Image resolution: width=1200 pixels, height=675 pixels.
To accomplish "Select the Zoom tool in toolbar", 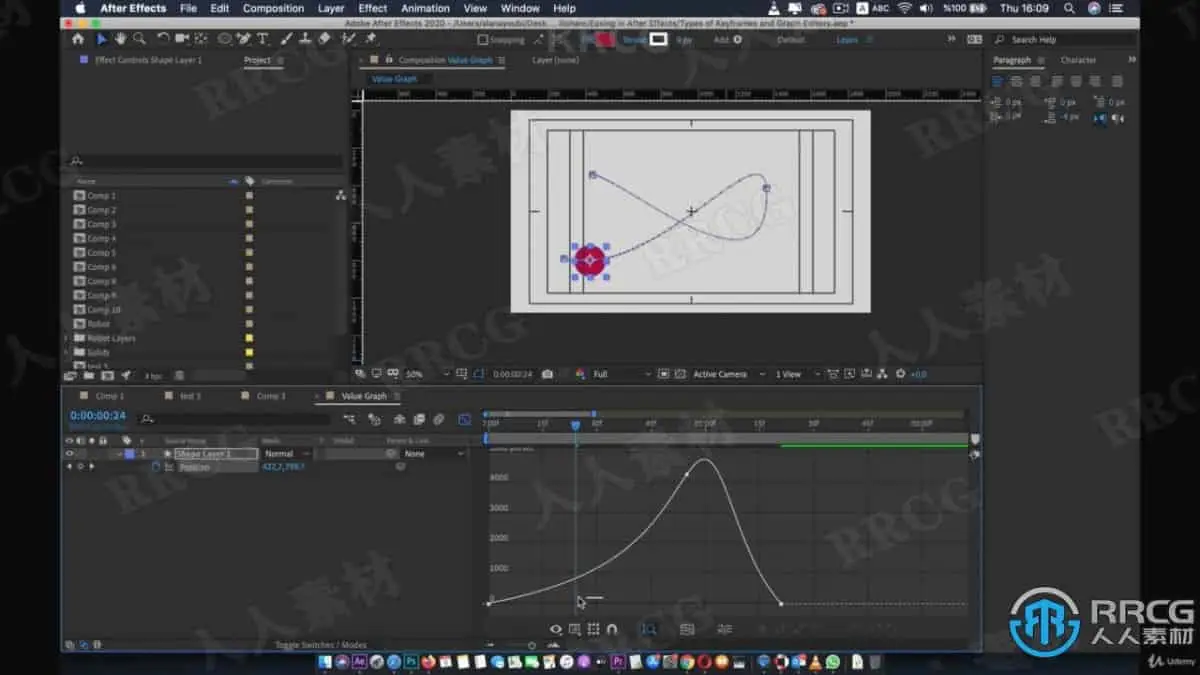I will coord(139,39).
